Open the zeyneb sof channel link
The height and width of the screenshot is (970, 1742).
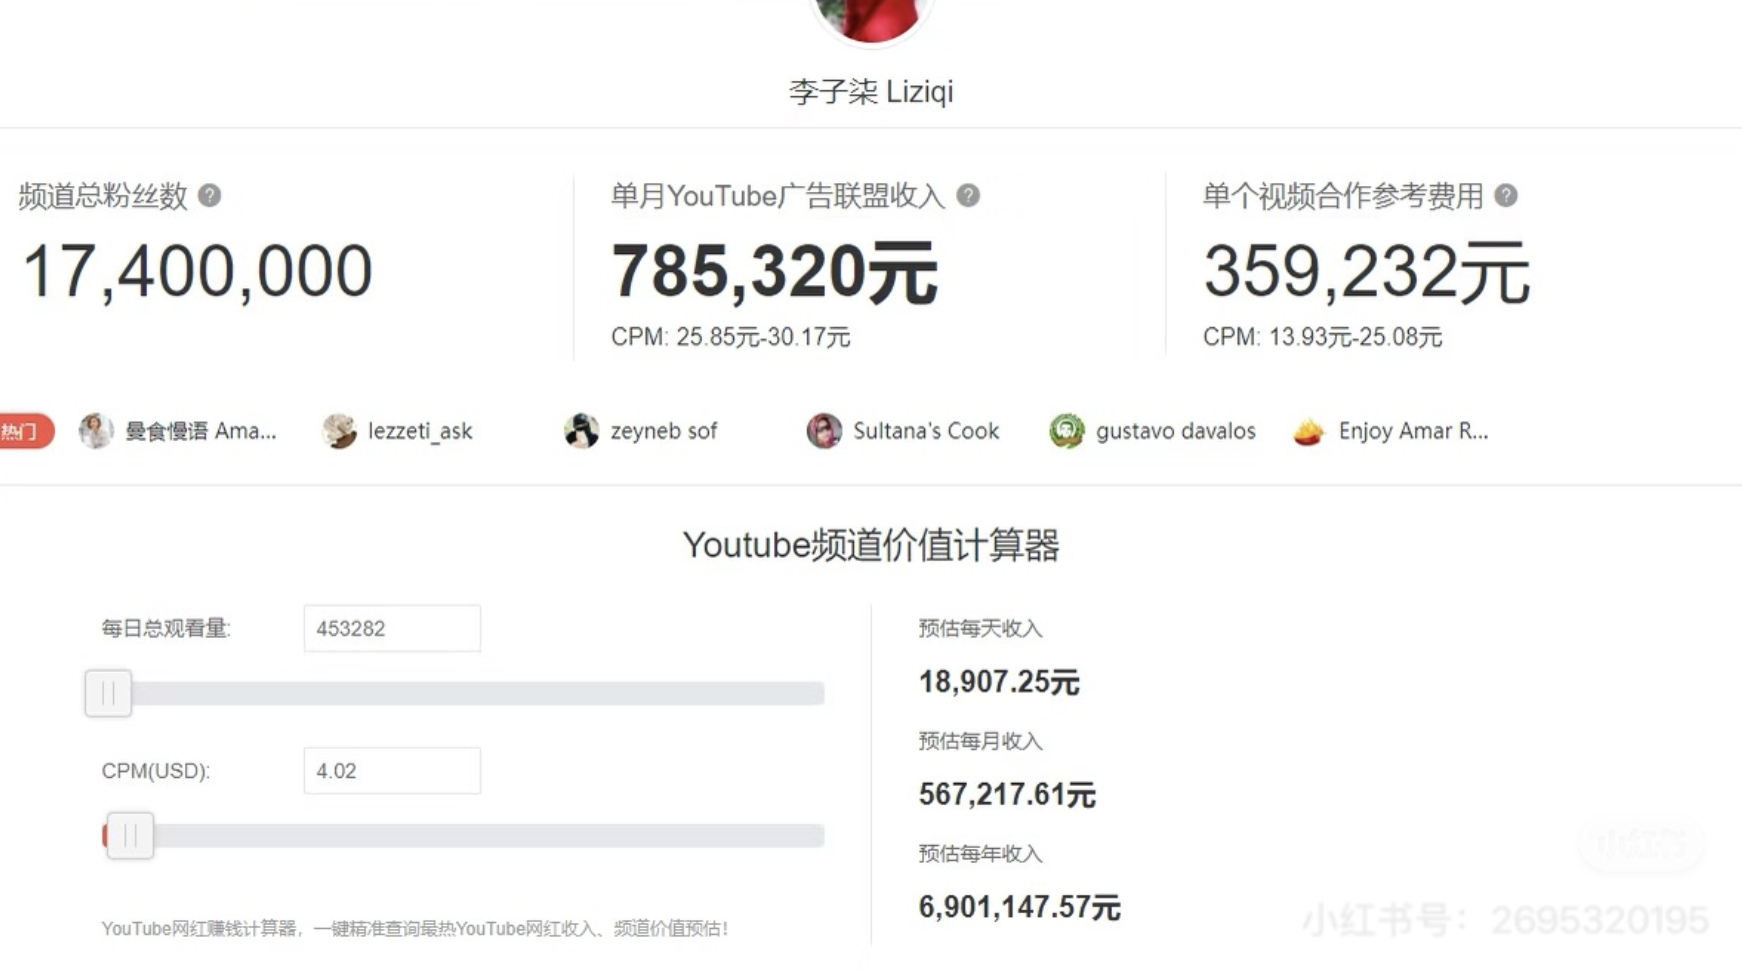pos(663,431)
